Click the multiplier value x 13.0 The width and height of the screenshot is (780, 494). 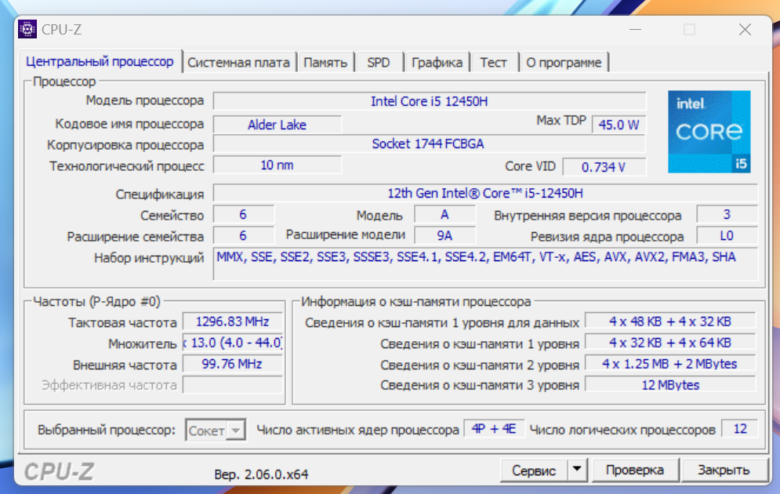pyautogui.click(x=232, y=343)
